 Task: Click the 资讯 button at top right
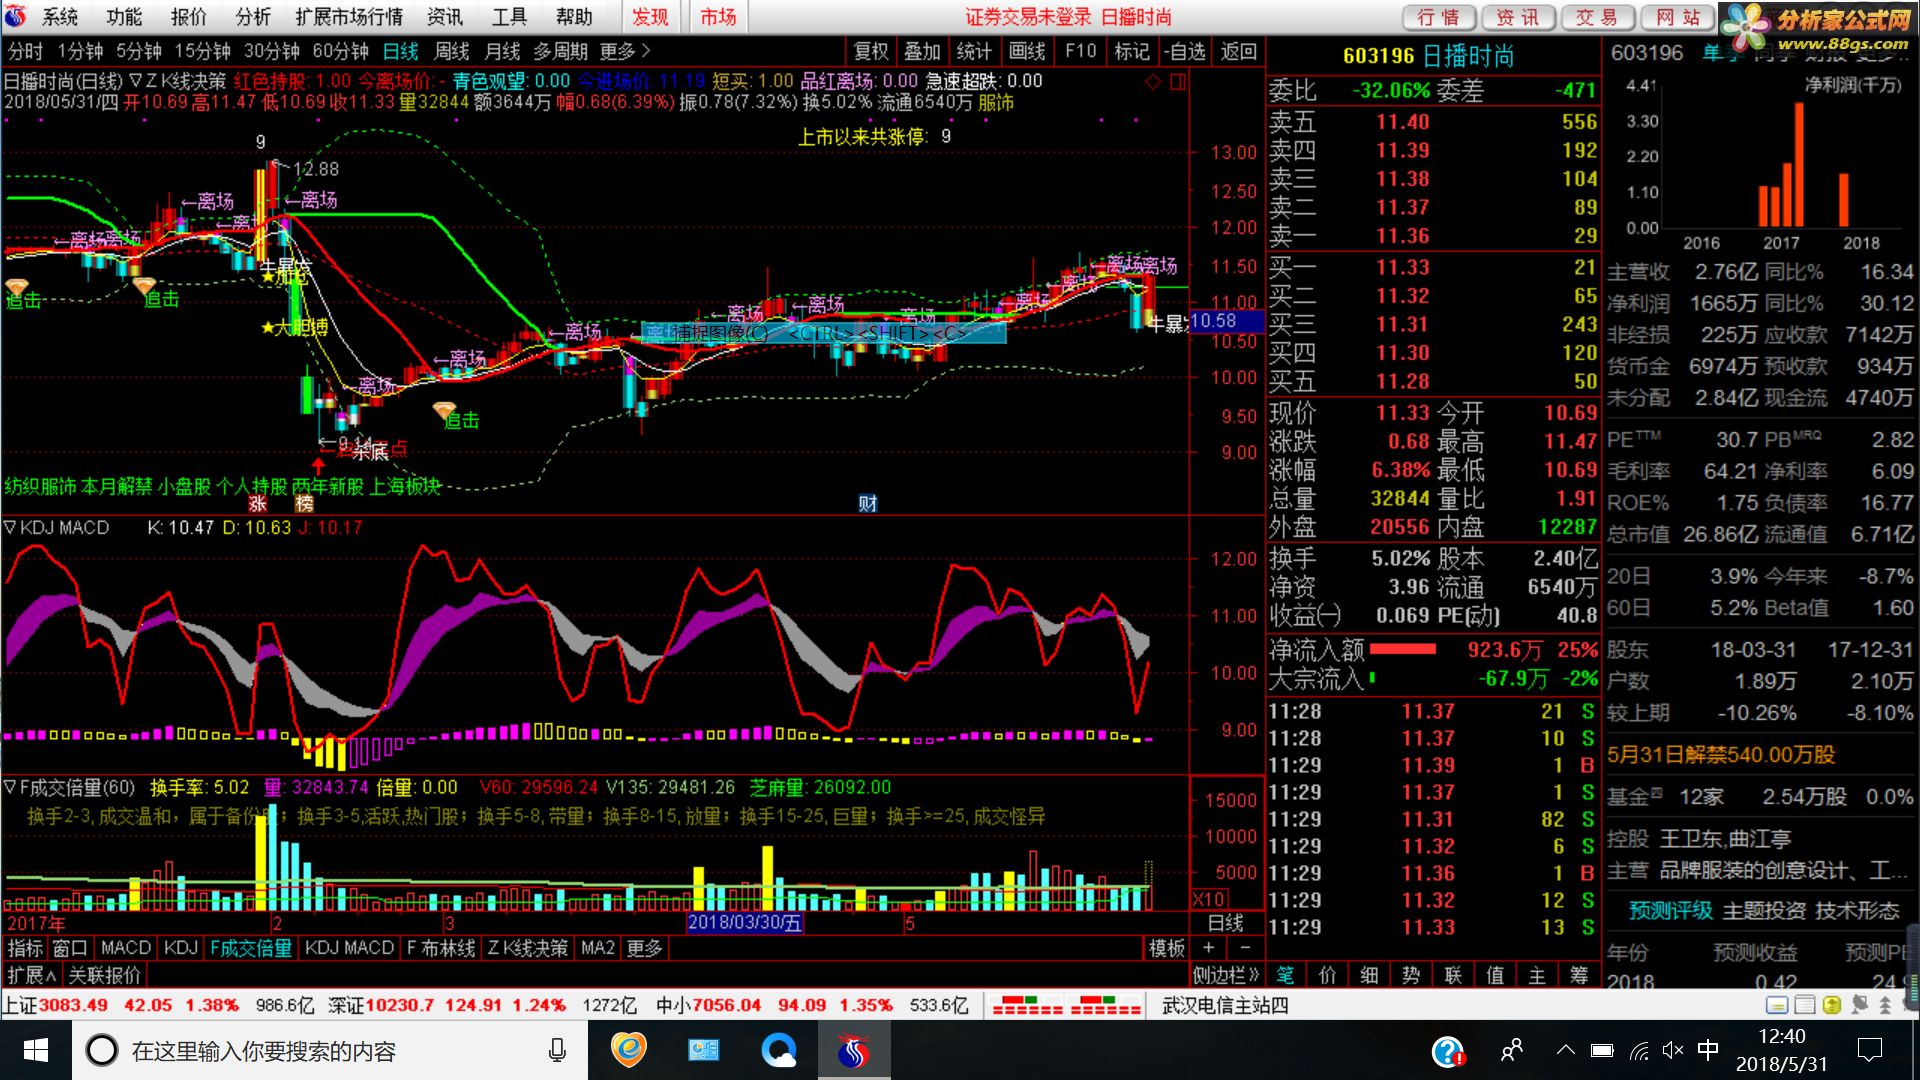[x=1517, y=17]
